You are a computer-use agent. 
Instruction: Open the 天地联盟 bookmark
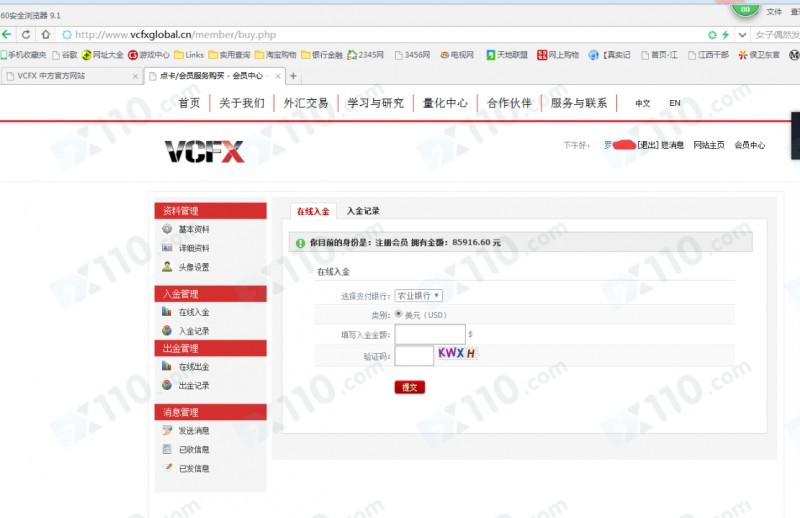tap(507, 55)
